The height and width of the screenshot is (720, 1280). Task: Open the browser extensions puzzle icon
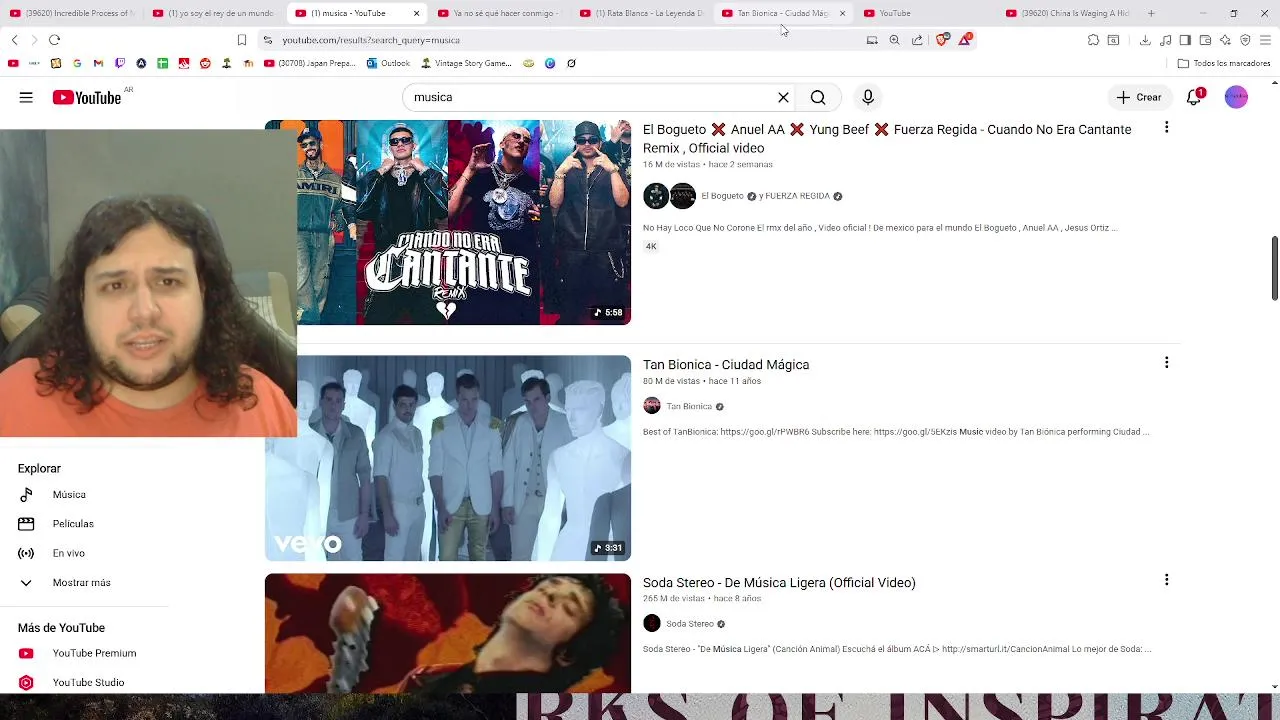coord(1093,40)
